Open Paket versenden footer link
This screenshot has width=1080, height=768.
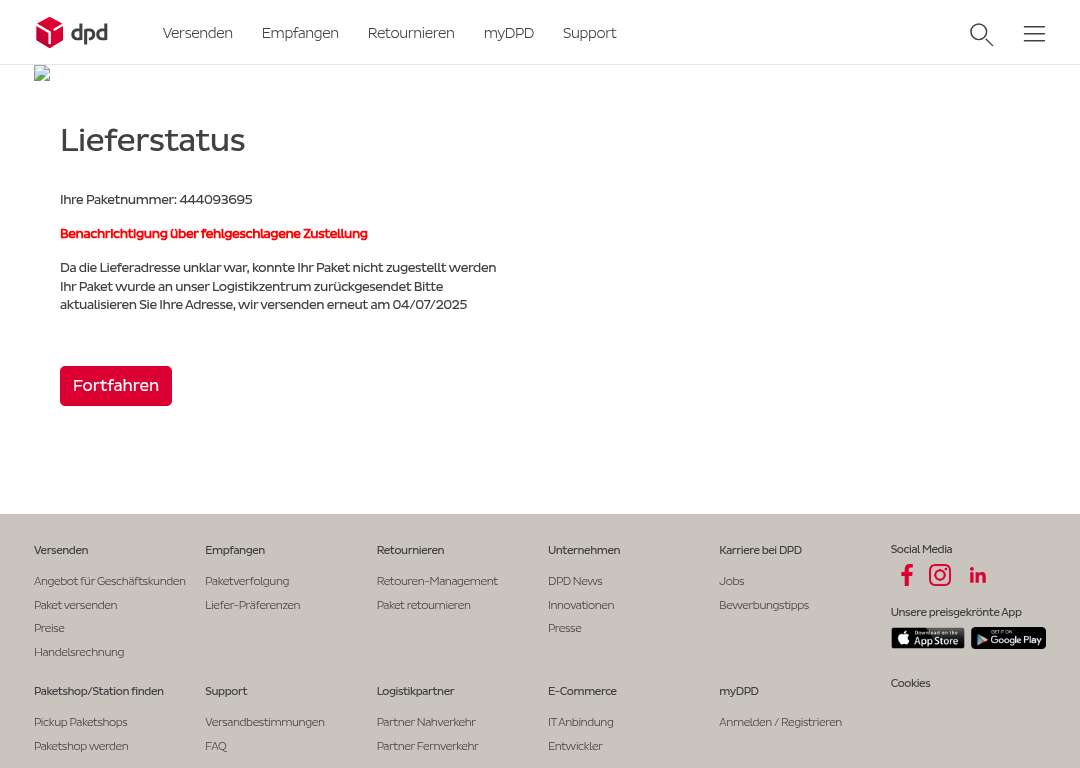pyautogui.click(x=76, y=605)
